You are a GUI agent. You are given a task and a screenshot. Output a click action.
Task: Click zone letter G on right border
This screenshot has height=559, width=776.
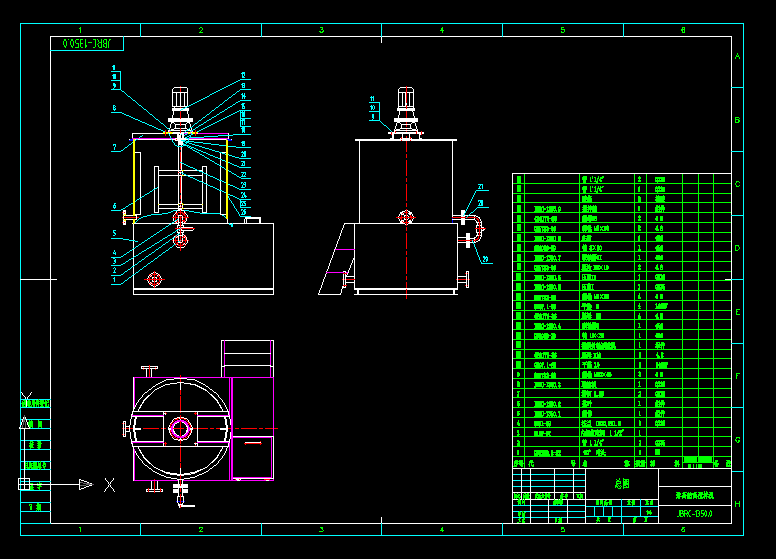pos(737,440)
